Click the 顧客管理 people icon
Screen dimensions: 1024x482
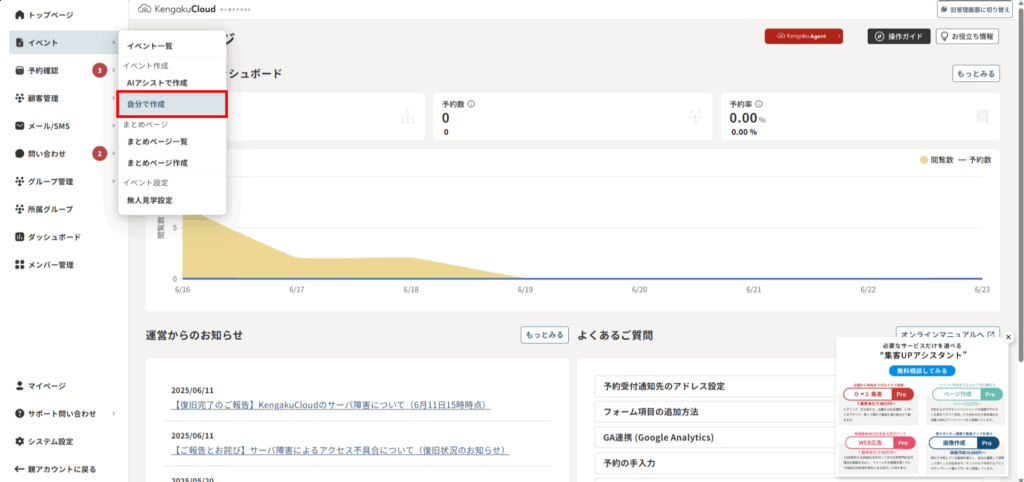[x=20, y=98]
